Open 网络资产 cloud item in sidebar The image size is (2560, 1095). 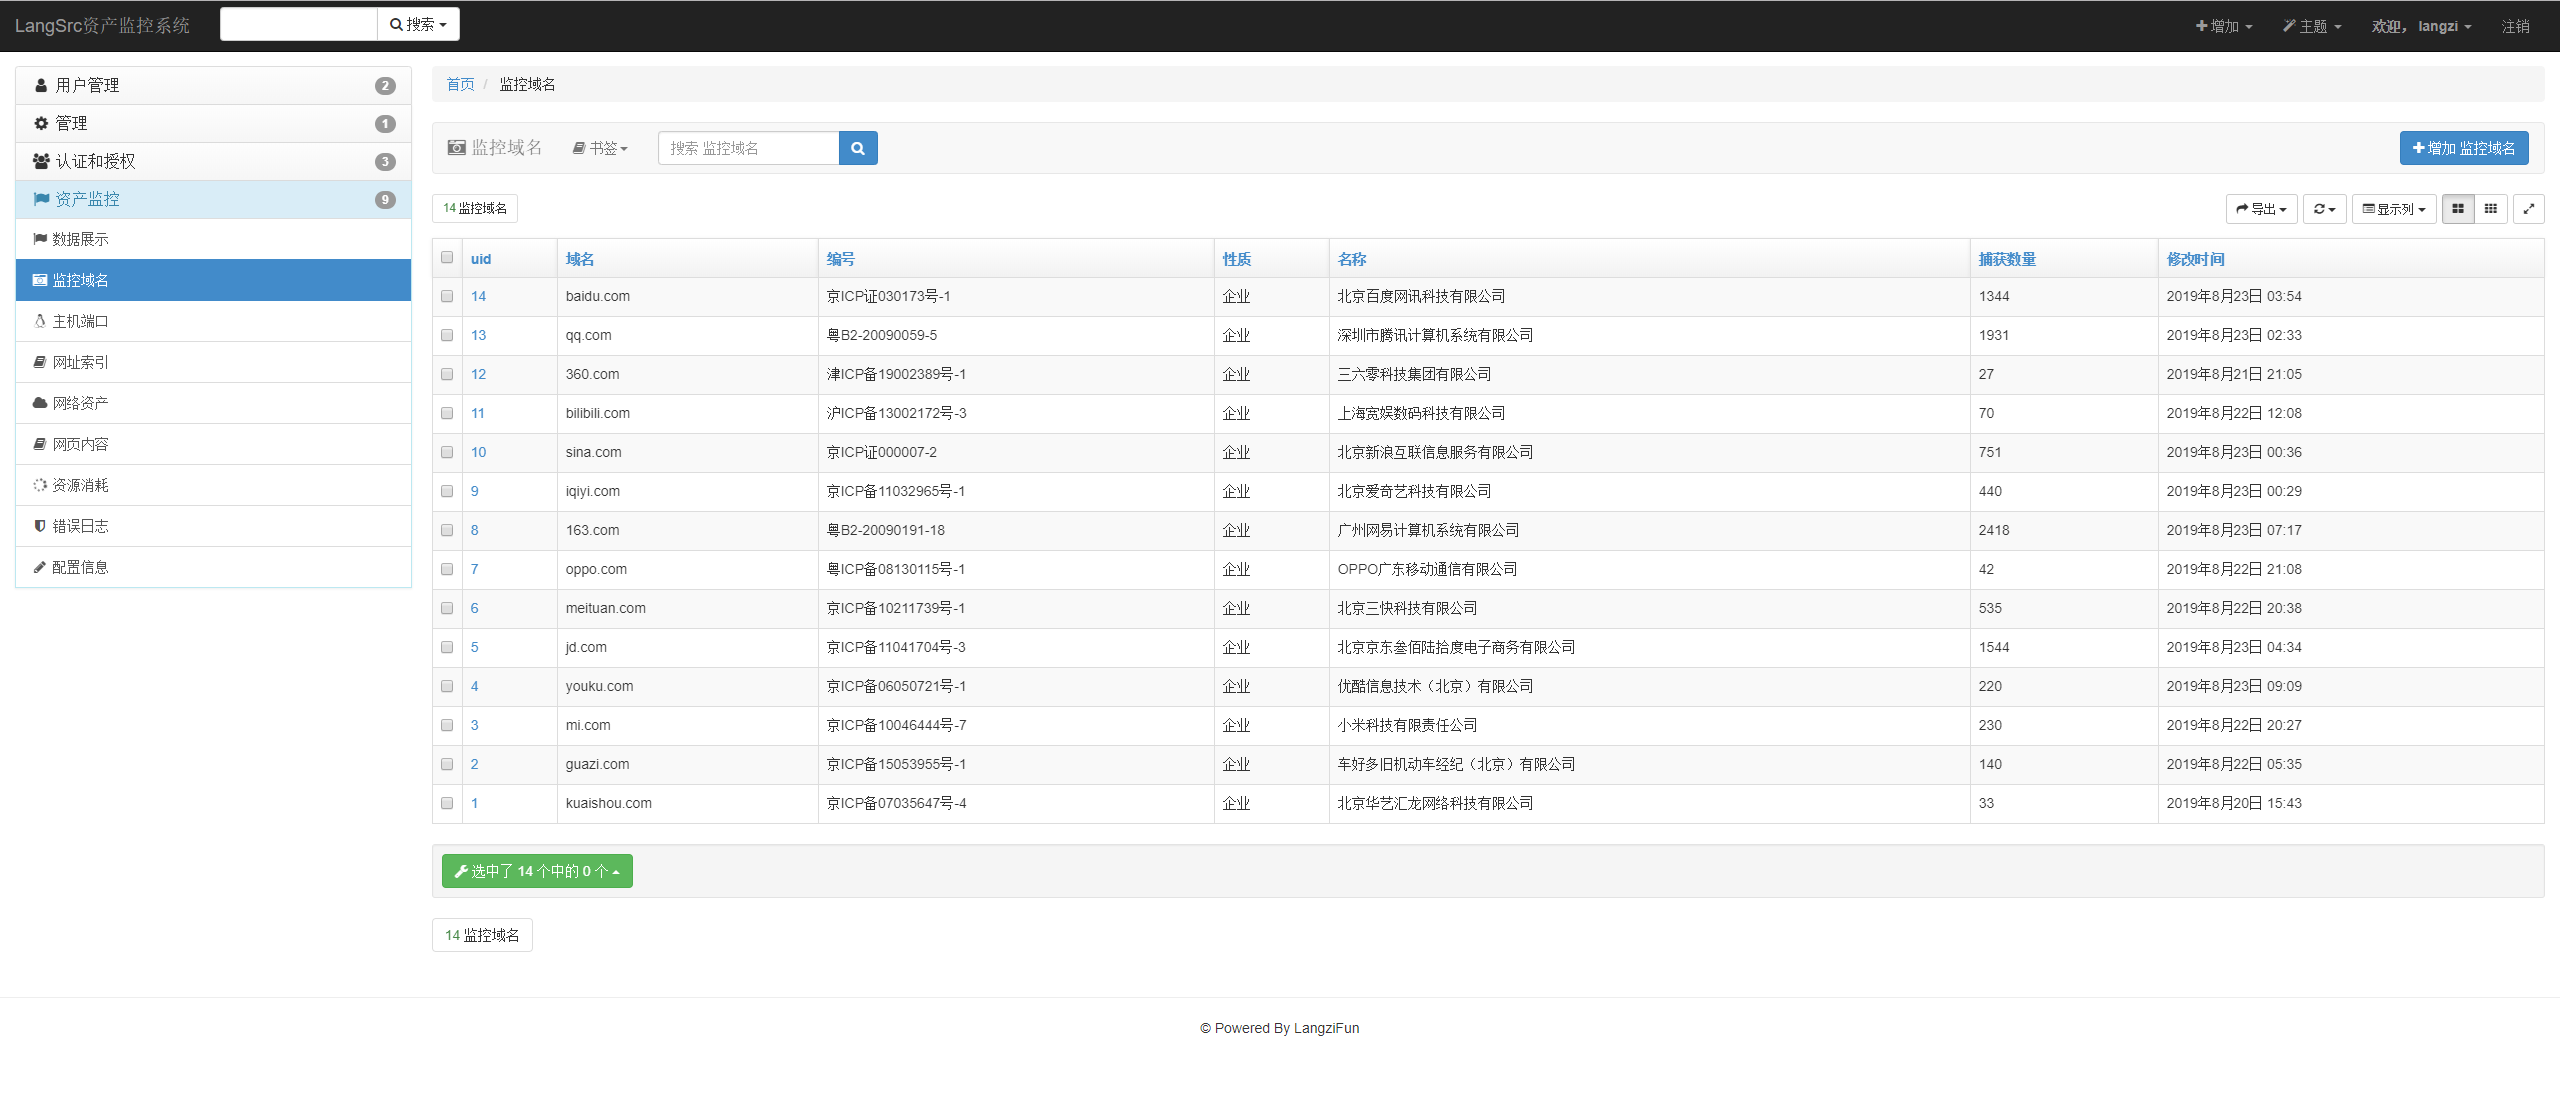pyautogui.click(x=80, y=403)
